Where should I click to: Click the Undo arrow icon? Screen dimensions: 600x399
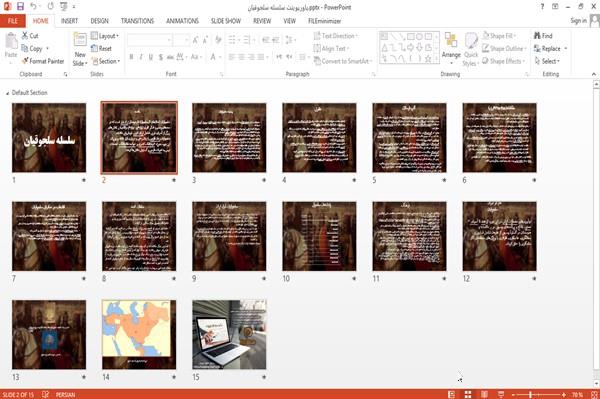pos(33,7)
